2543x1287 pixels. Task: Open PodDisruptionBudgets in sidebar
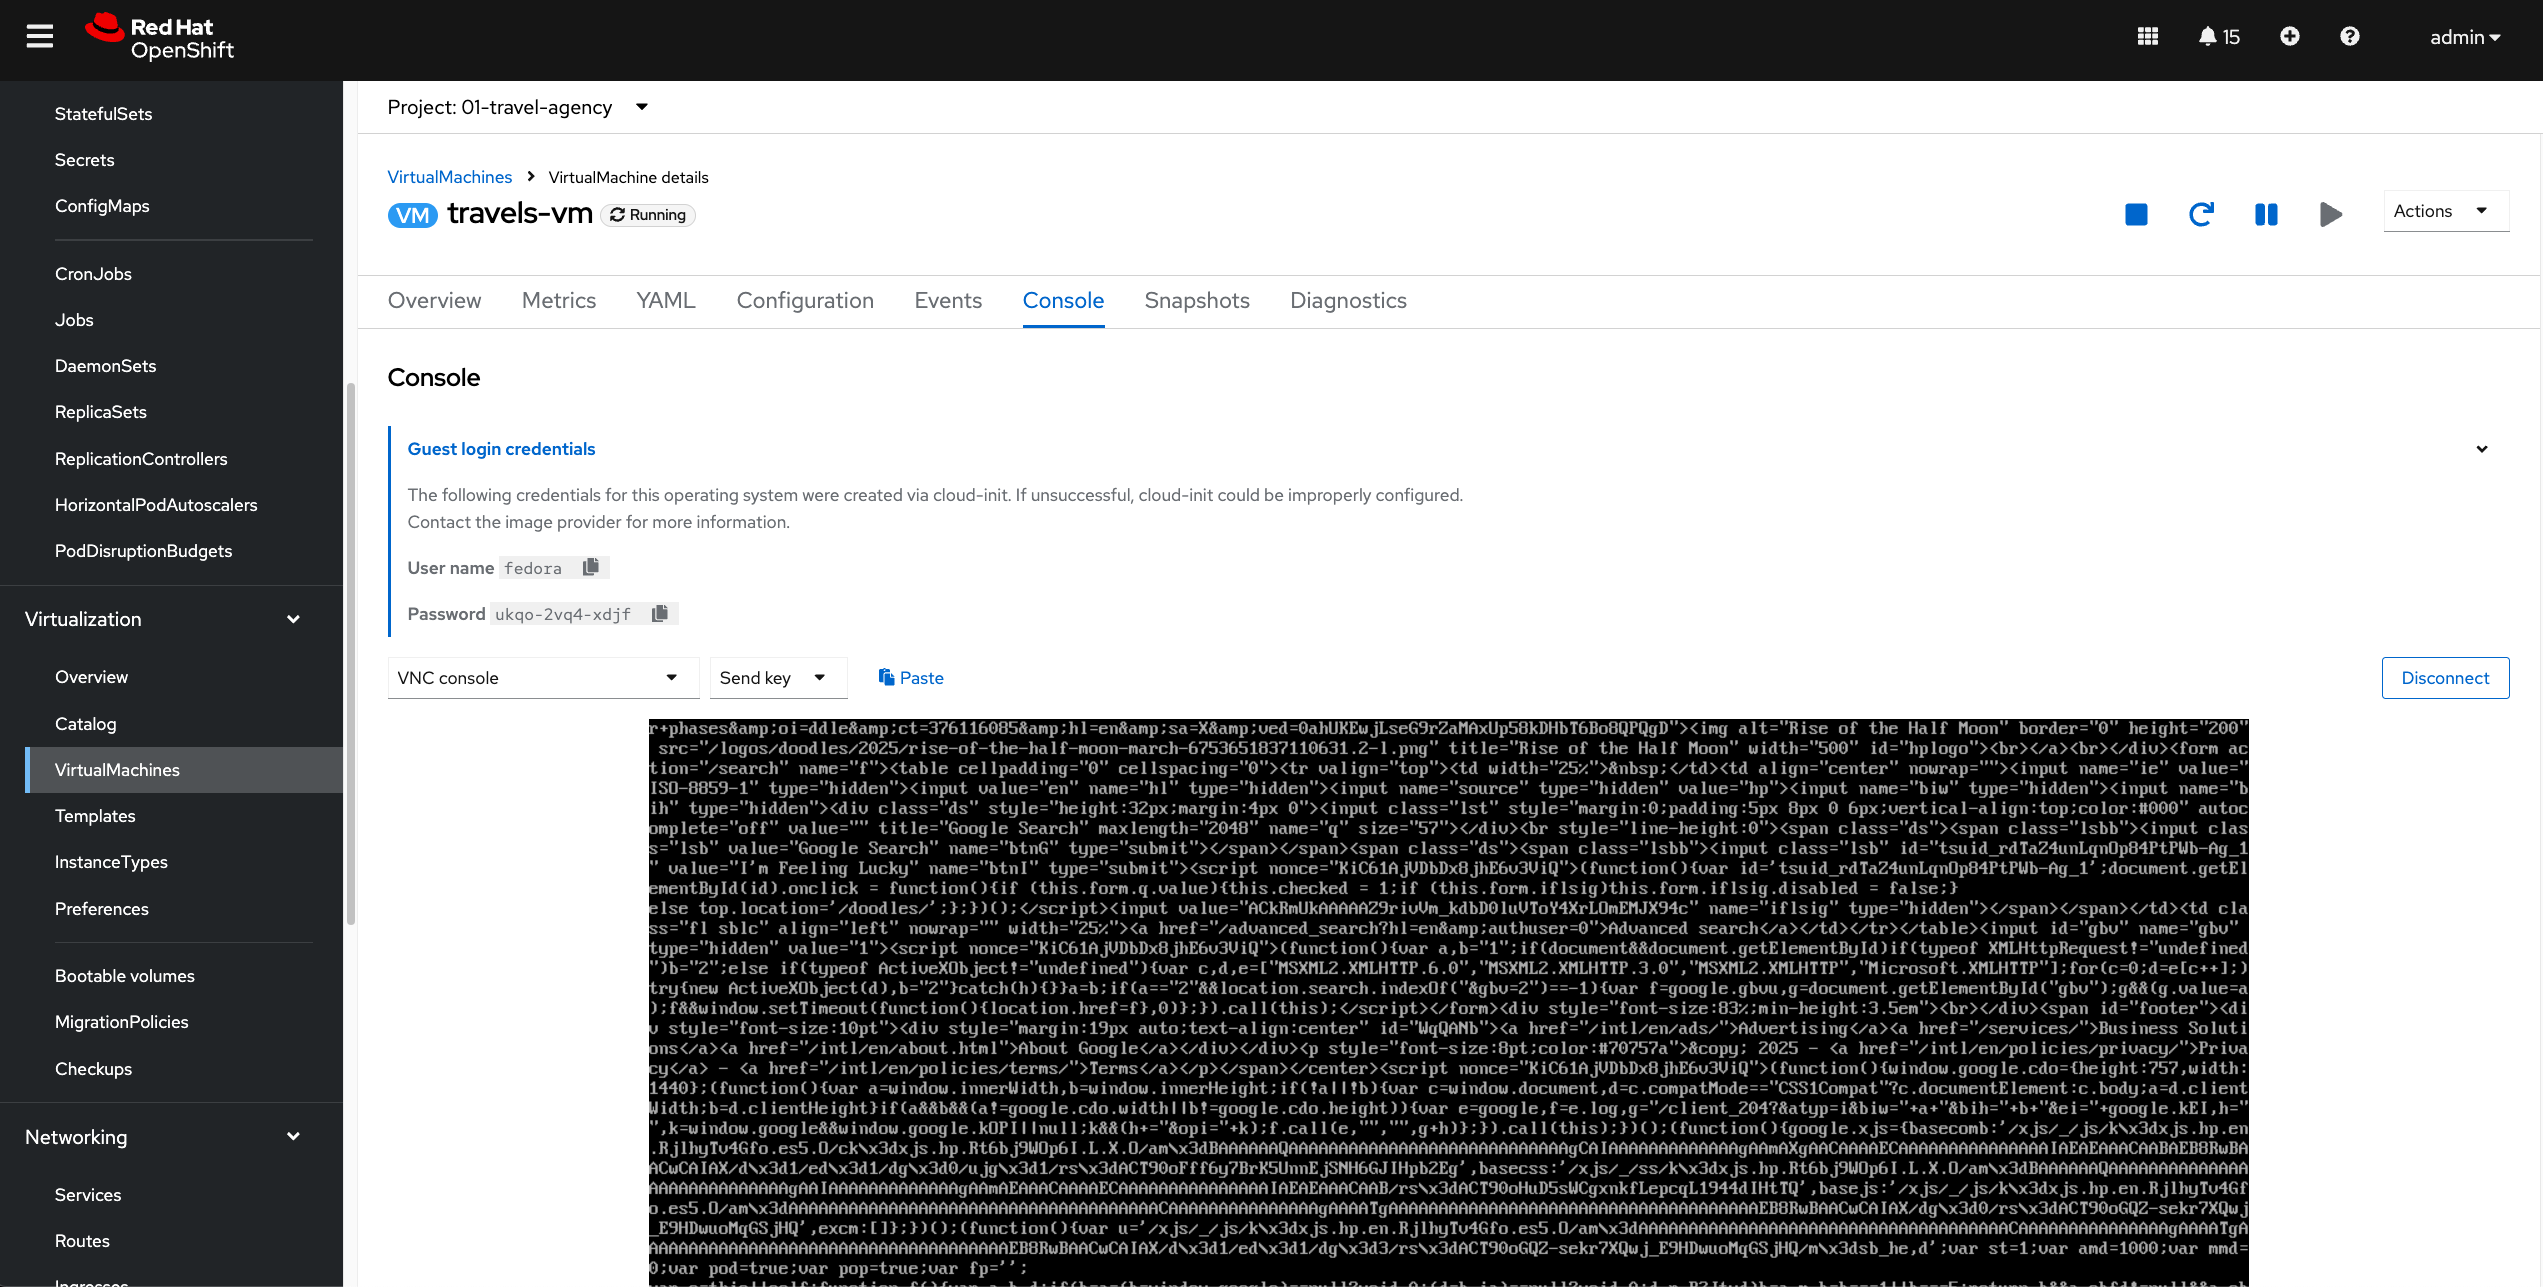coord(143,551)
